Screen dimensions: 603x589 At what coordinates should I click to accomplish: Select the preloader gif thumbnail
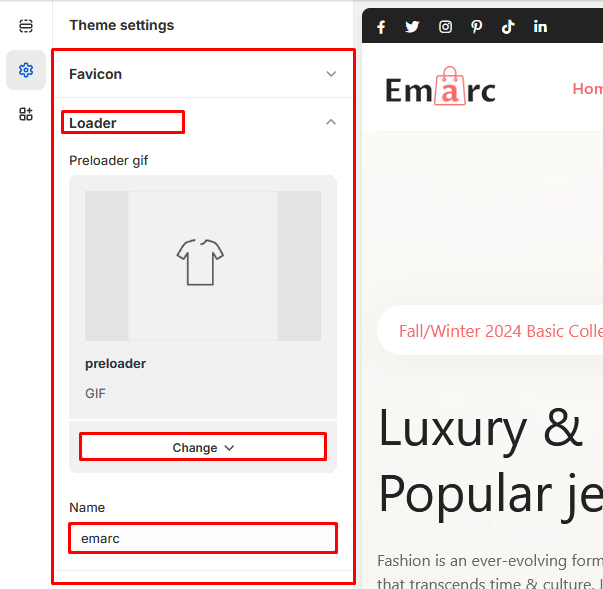pos(203,266)
